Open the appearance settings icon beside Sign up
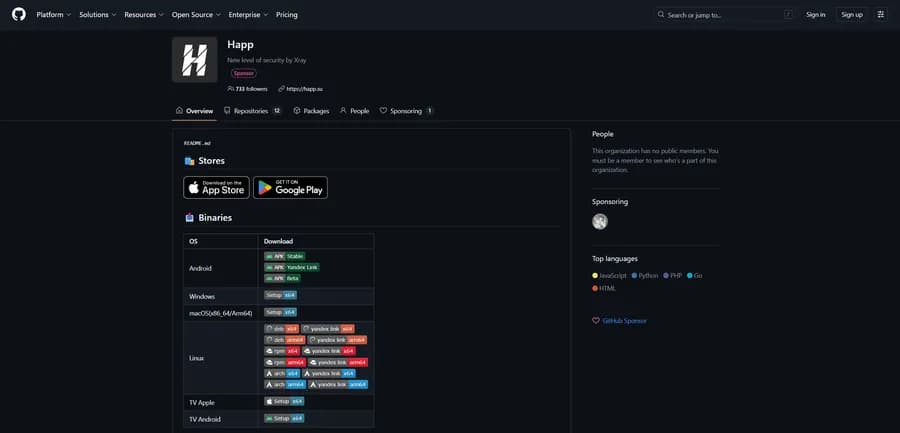 point(881,14)
